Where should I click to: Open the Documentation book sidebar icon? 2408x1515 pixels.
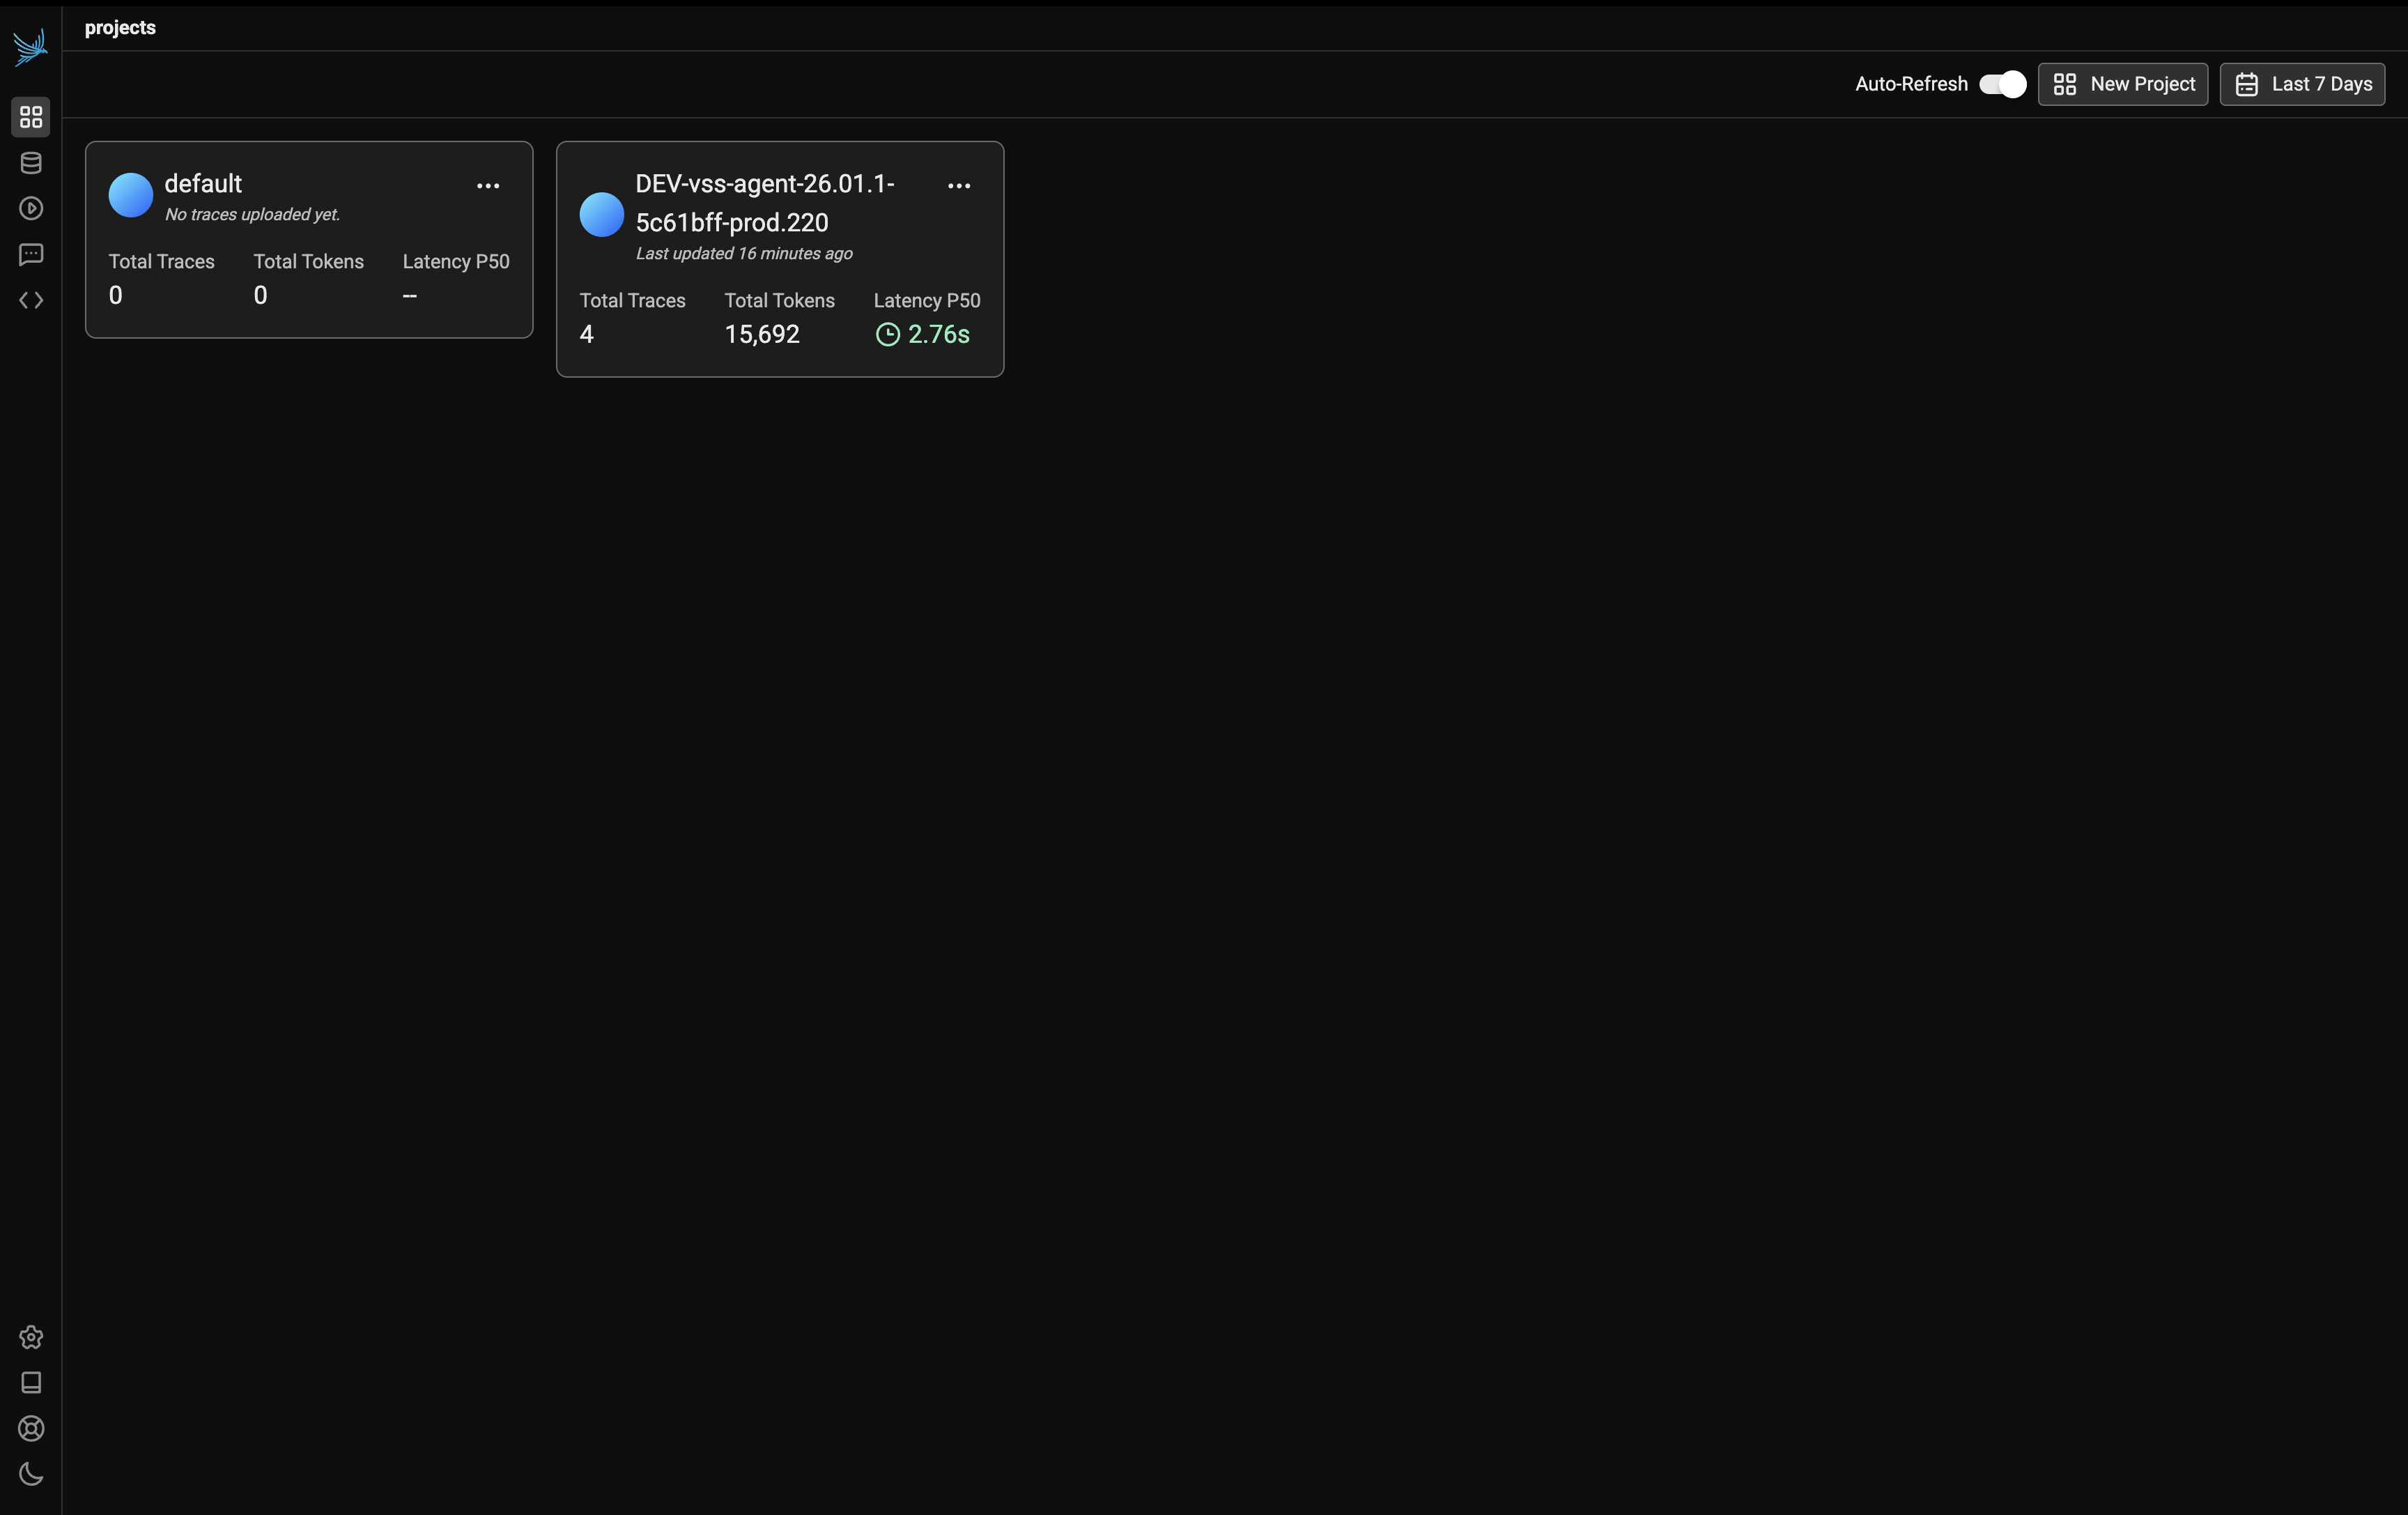(x=31, y=1382)
